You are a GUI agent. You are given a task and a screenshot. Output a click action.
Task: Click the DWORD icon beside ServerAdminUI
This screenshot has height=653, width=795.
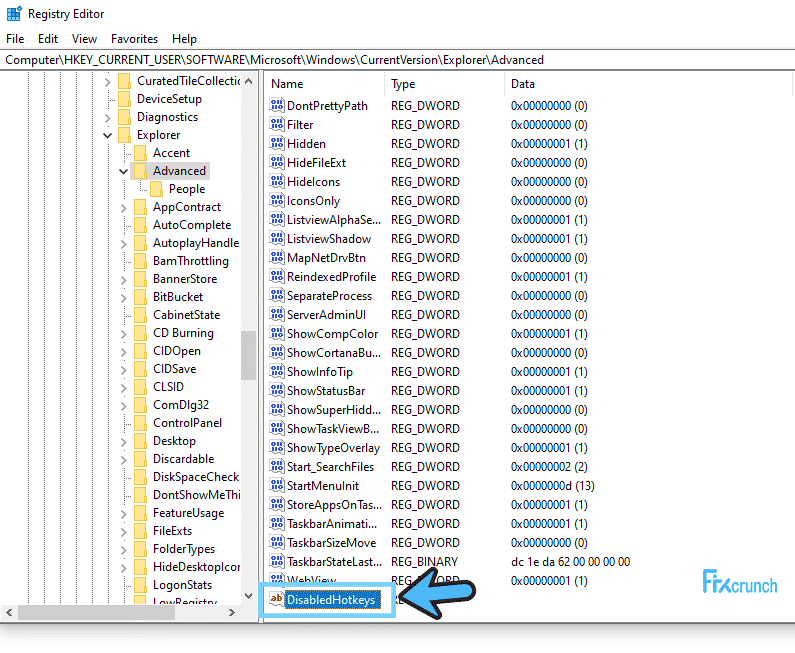click(x=277, y=314)
